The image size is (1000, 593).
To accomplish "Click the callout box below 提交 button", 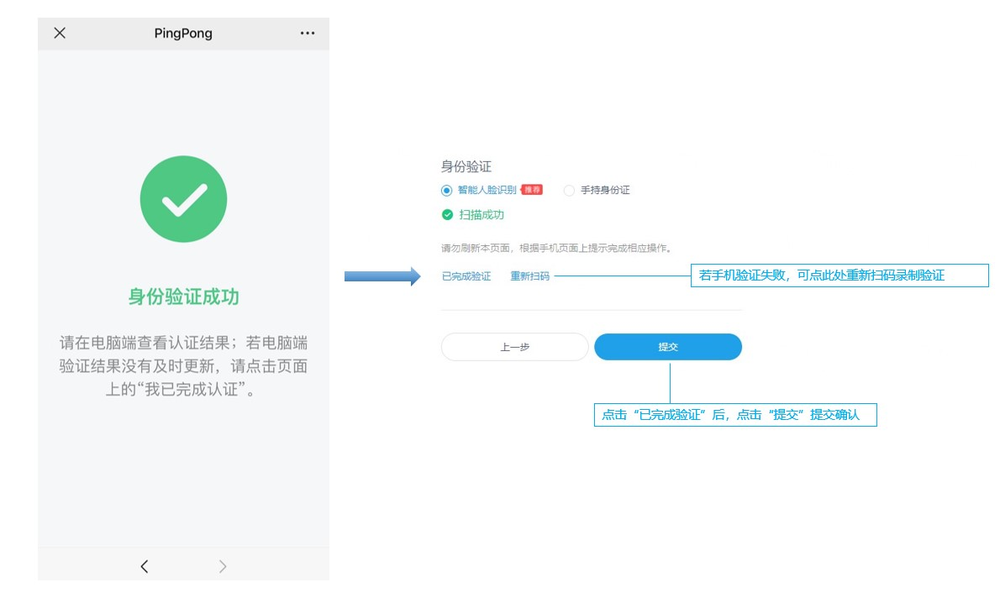I will [x=735, y=414].
